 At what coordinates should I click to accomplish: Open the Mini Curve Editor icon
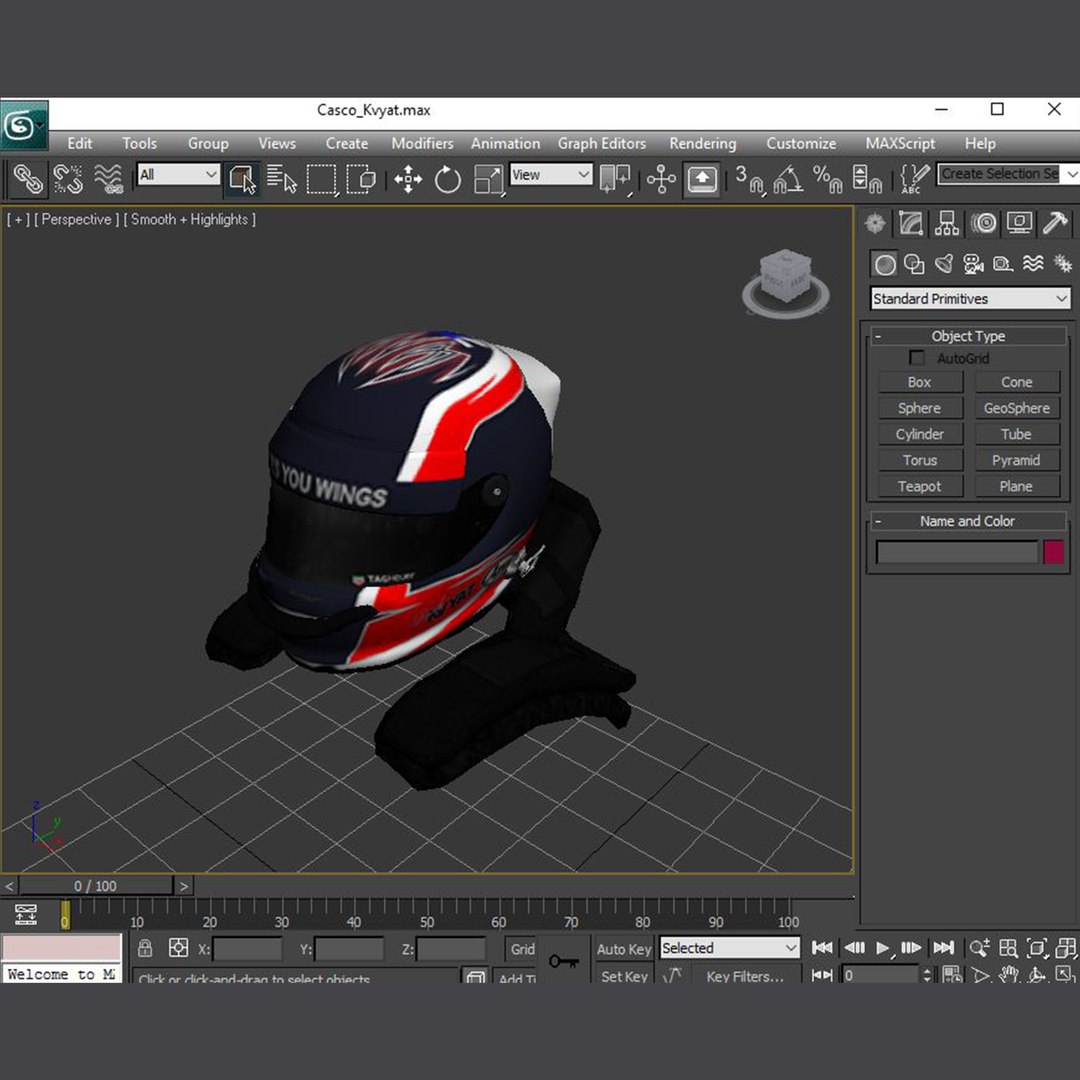point(25,915)
